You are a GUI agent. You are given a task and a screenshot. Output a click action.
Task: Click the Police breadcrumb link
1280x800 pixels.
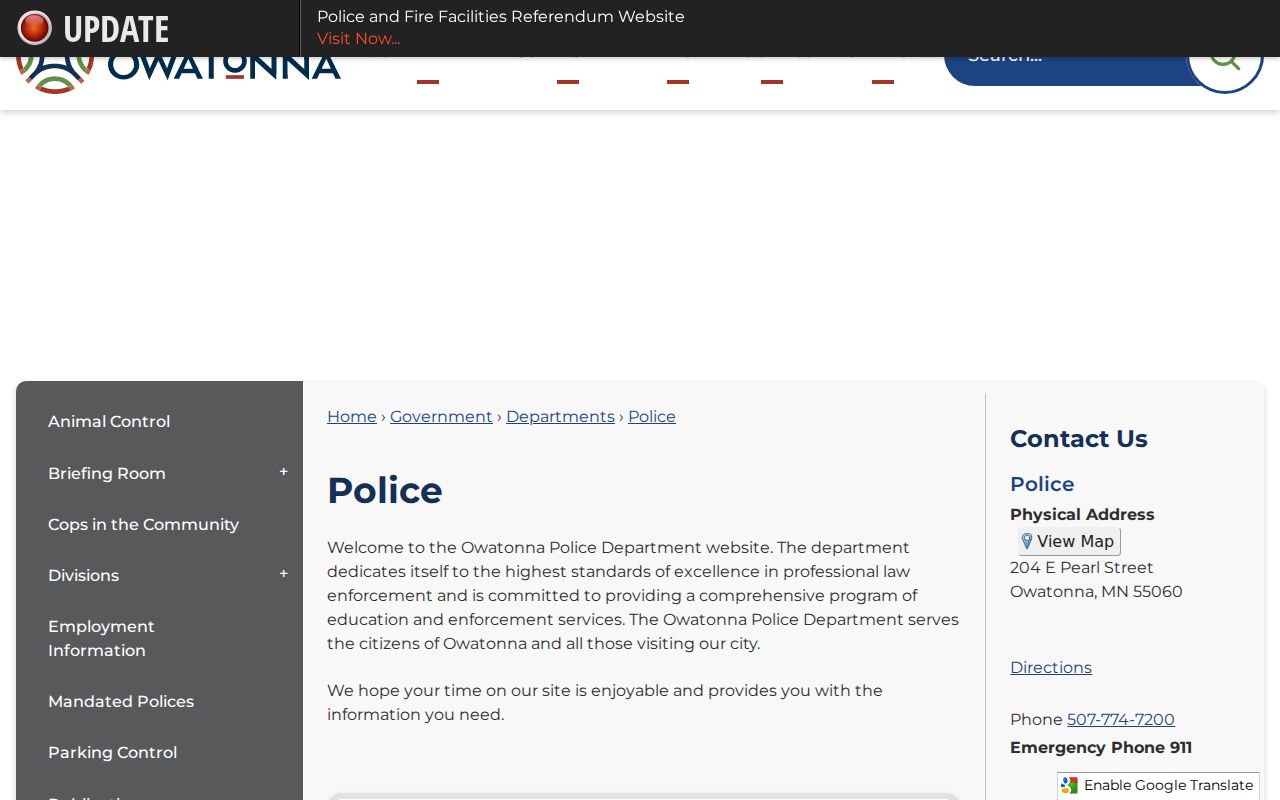click(x=652, y=417)
